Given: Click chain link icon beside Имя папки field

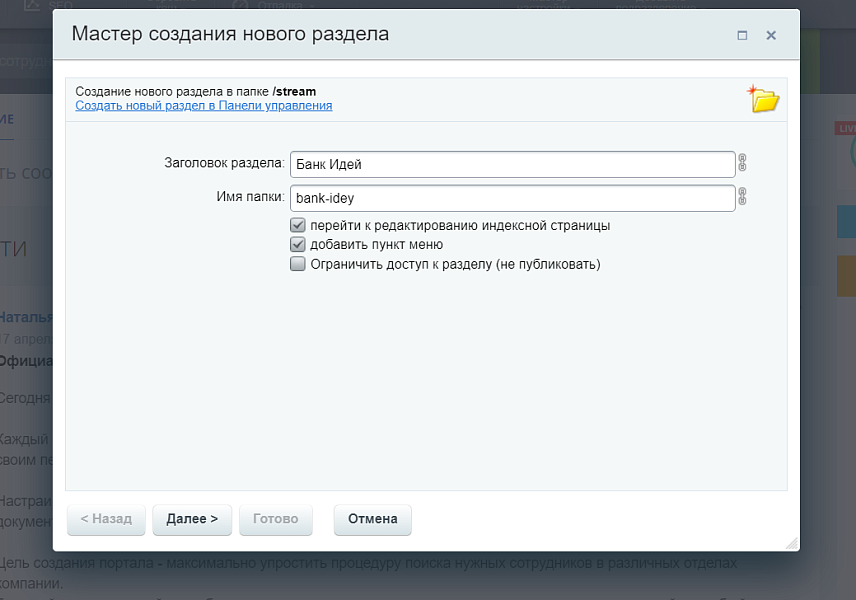Looking at the screenshot, I should [x=743, y=197].
